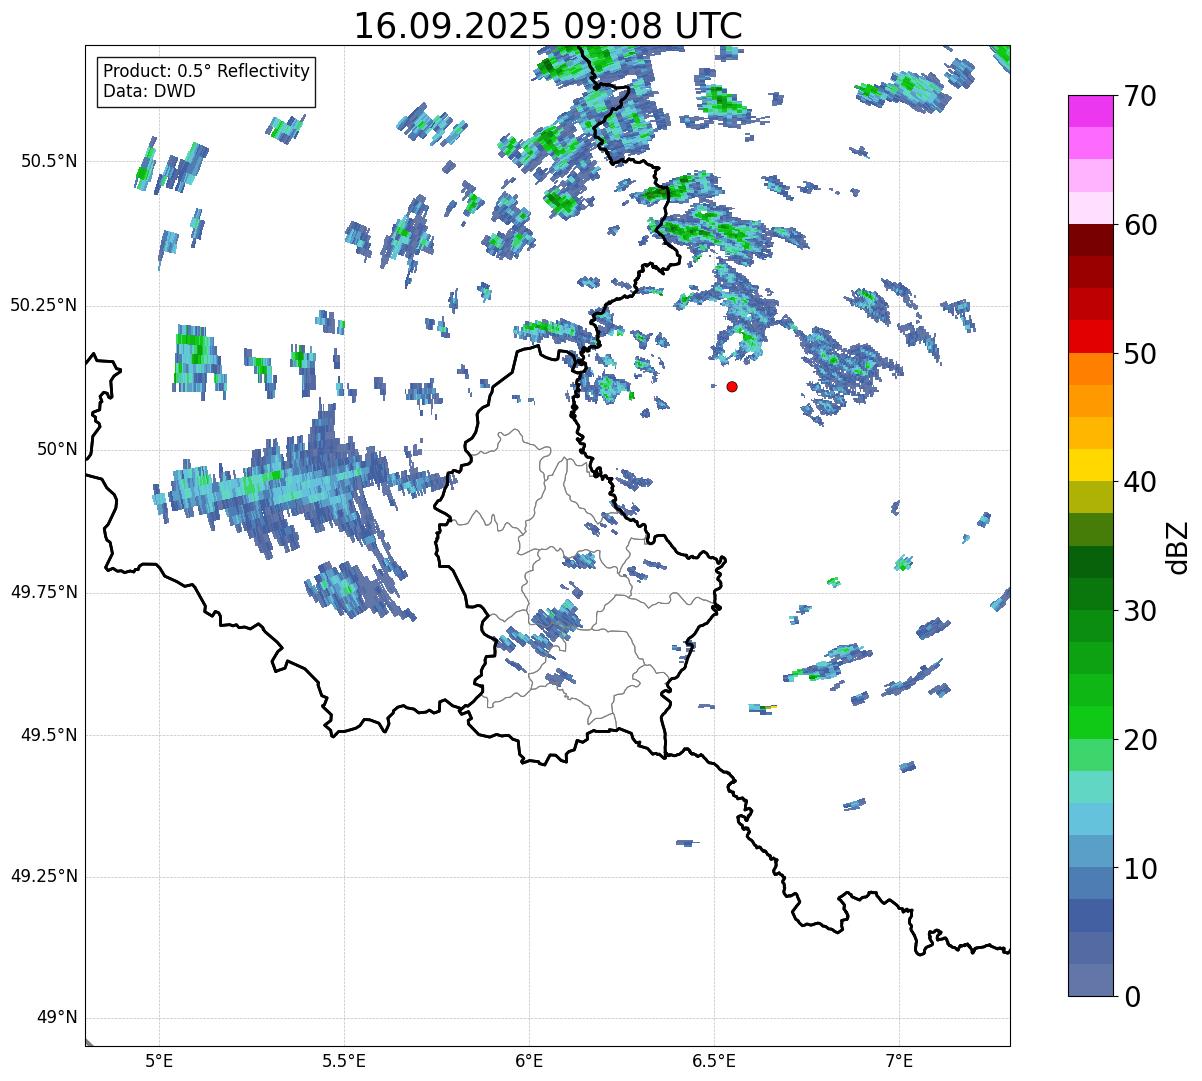Click the Product: 0.5° Reflectivity label
Screen dimensions: 1202x1081
206,72
